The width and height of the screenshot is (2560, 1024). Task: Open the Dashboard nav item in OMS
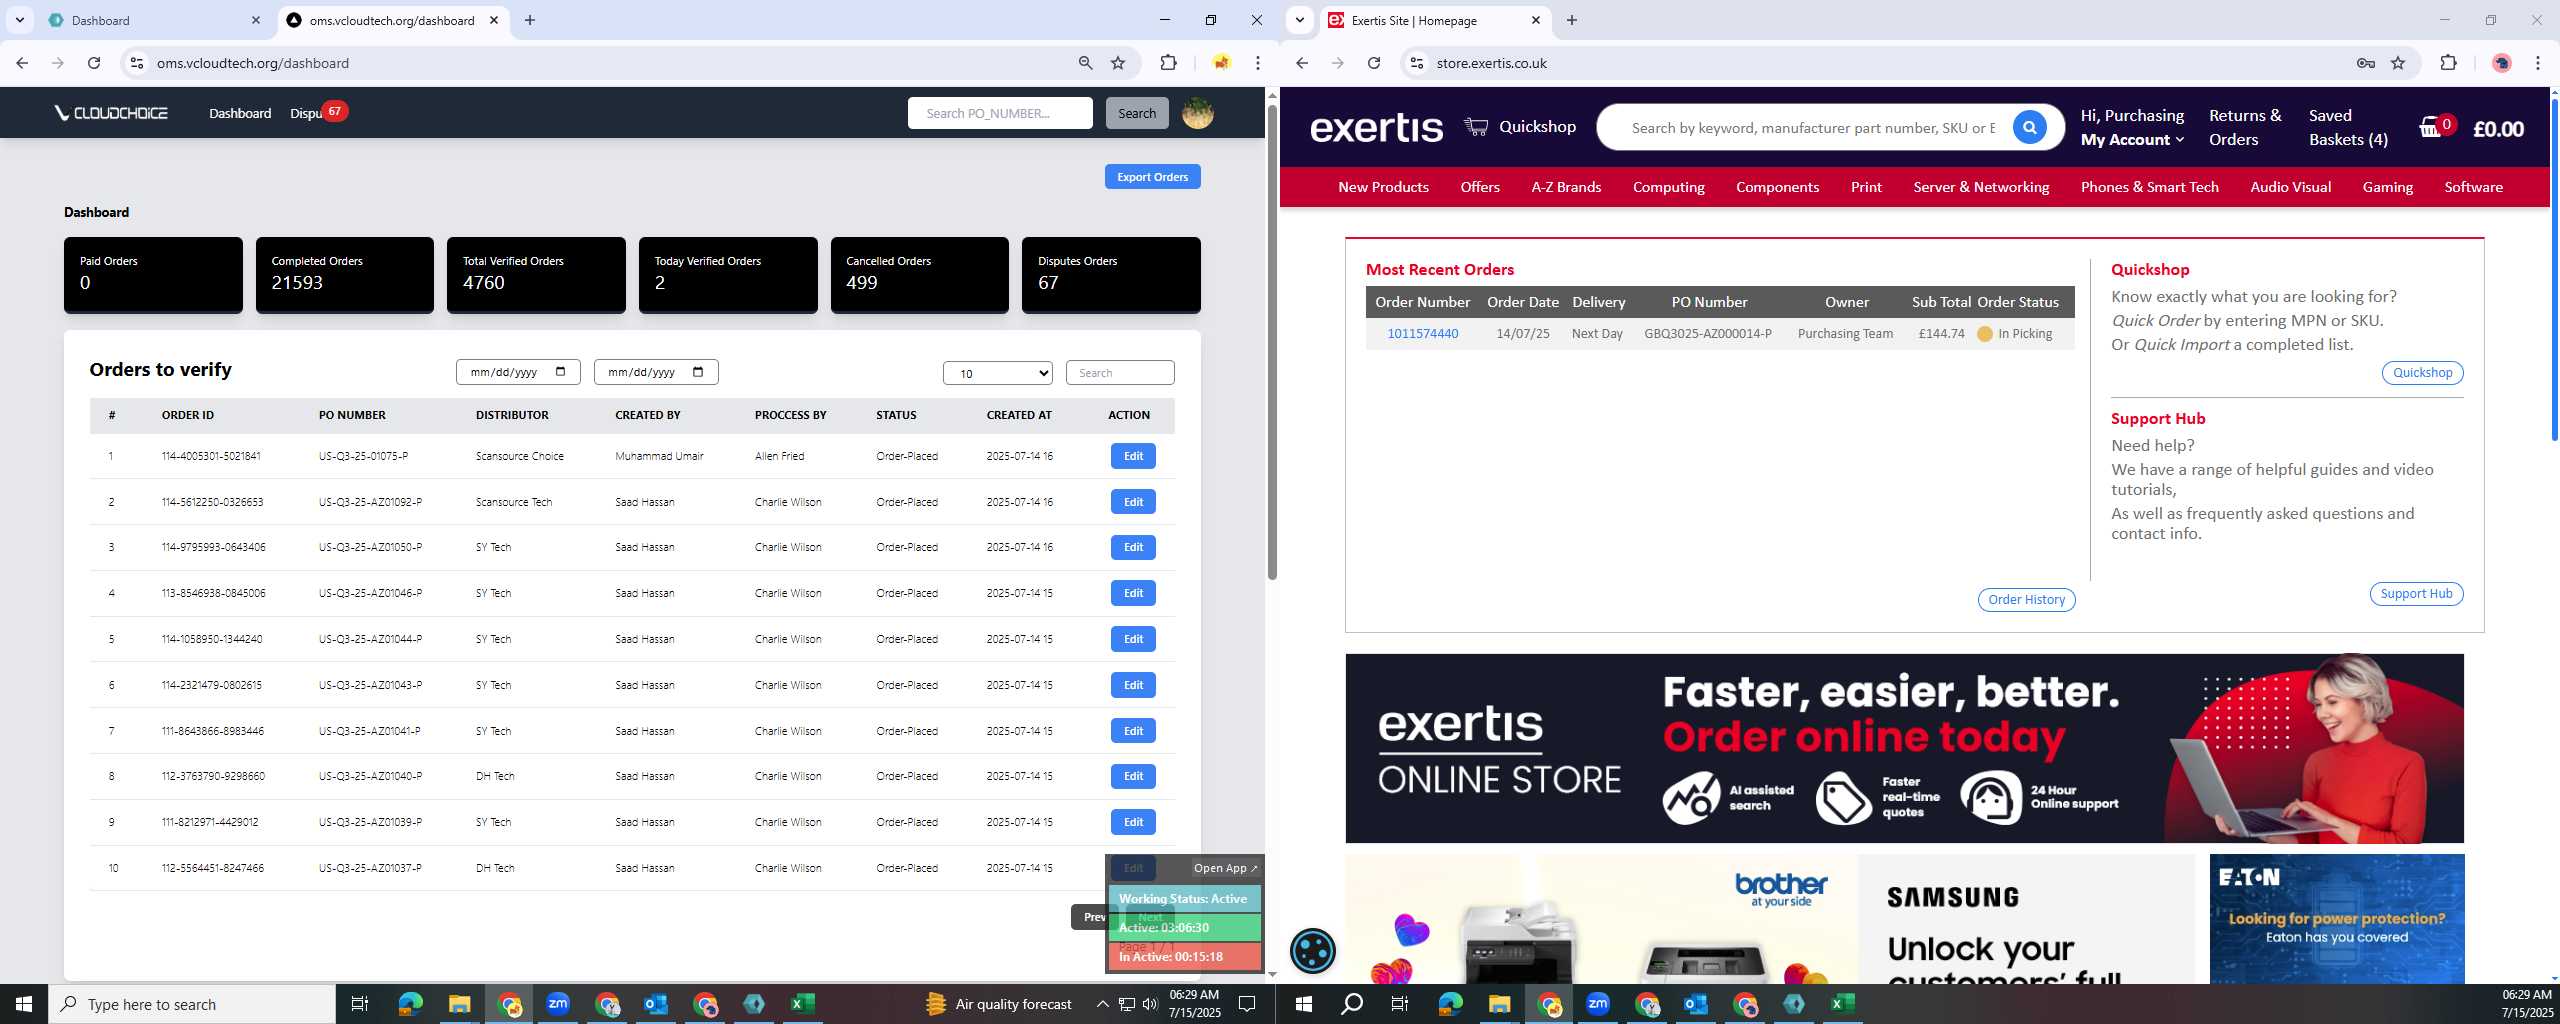(x=240, y=113)
